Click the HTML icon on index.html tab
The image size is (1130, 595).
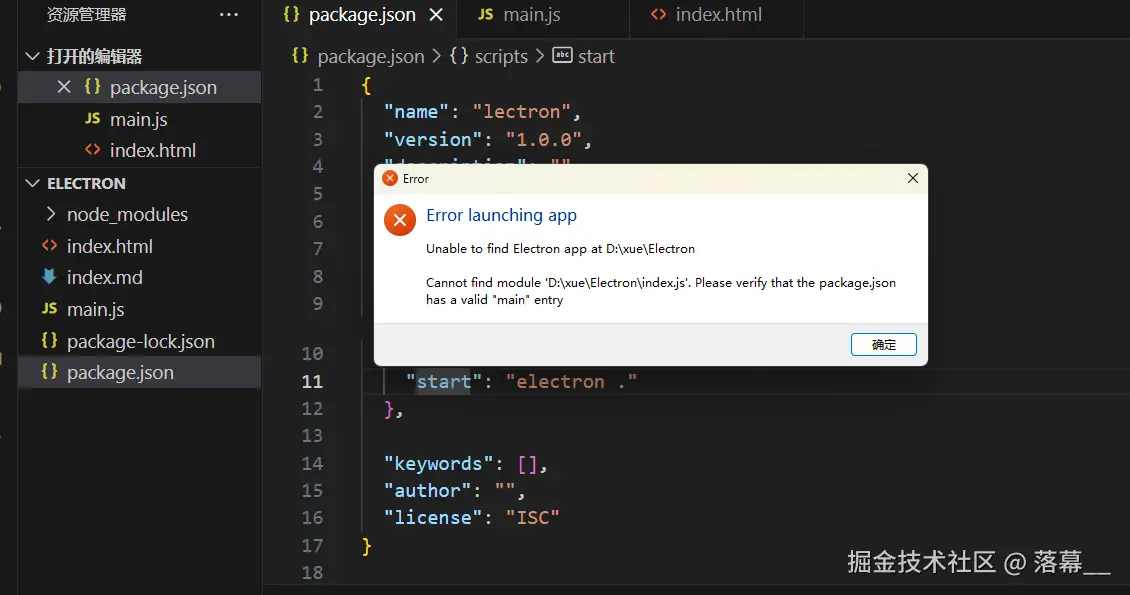659,14
